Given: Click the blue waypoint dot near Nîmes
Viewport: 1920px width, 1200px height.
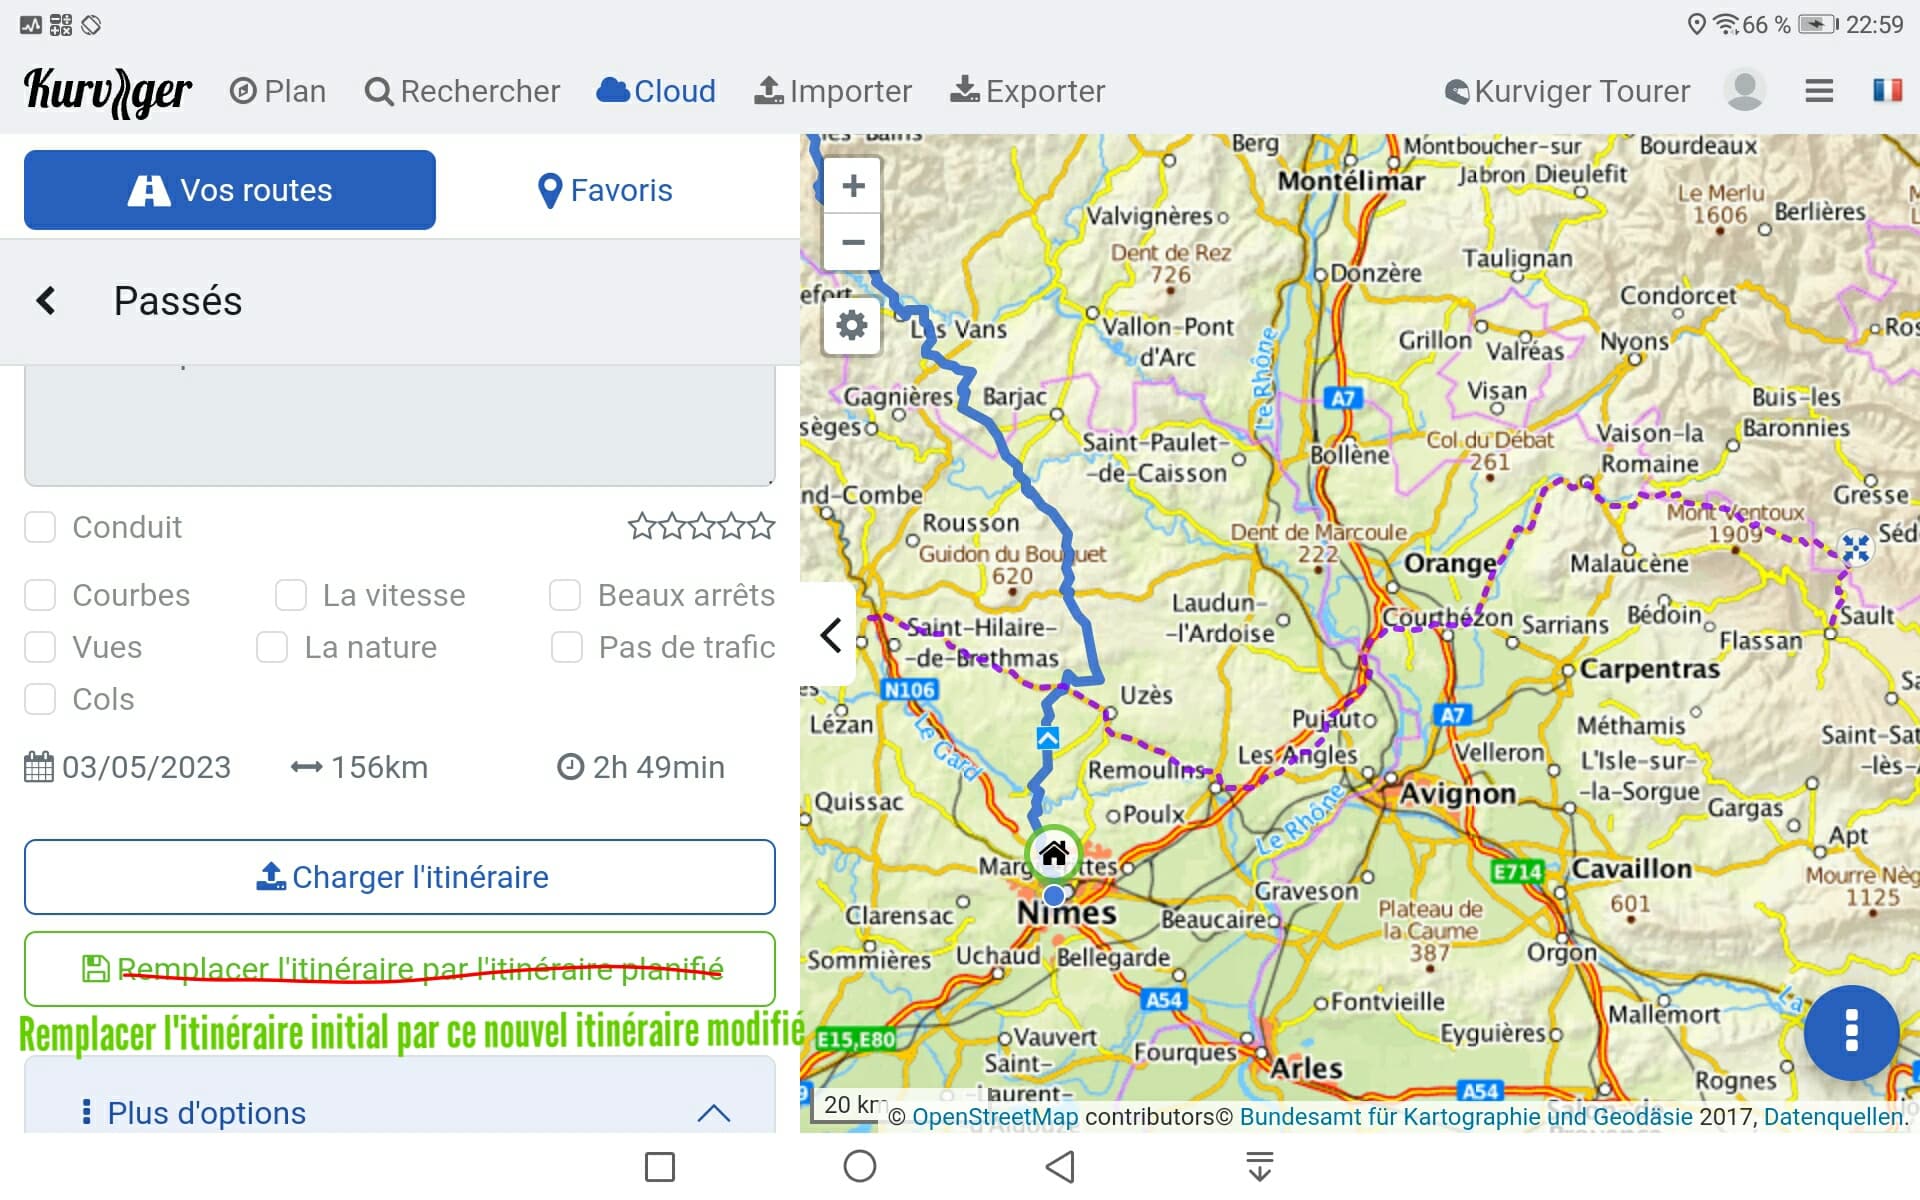Looking at the screenshot, I should click(x=1053, y=895).
